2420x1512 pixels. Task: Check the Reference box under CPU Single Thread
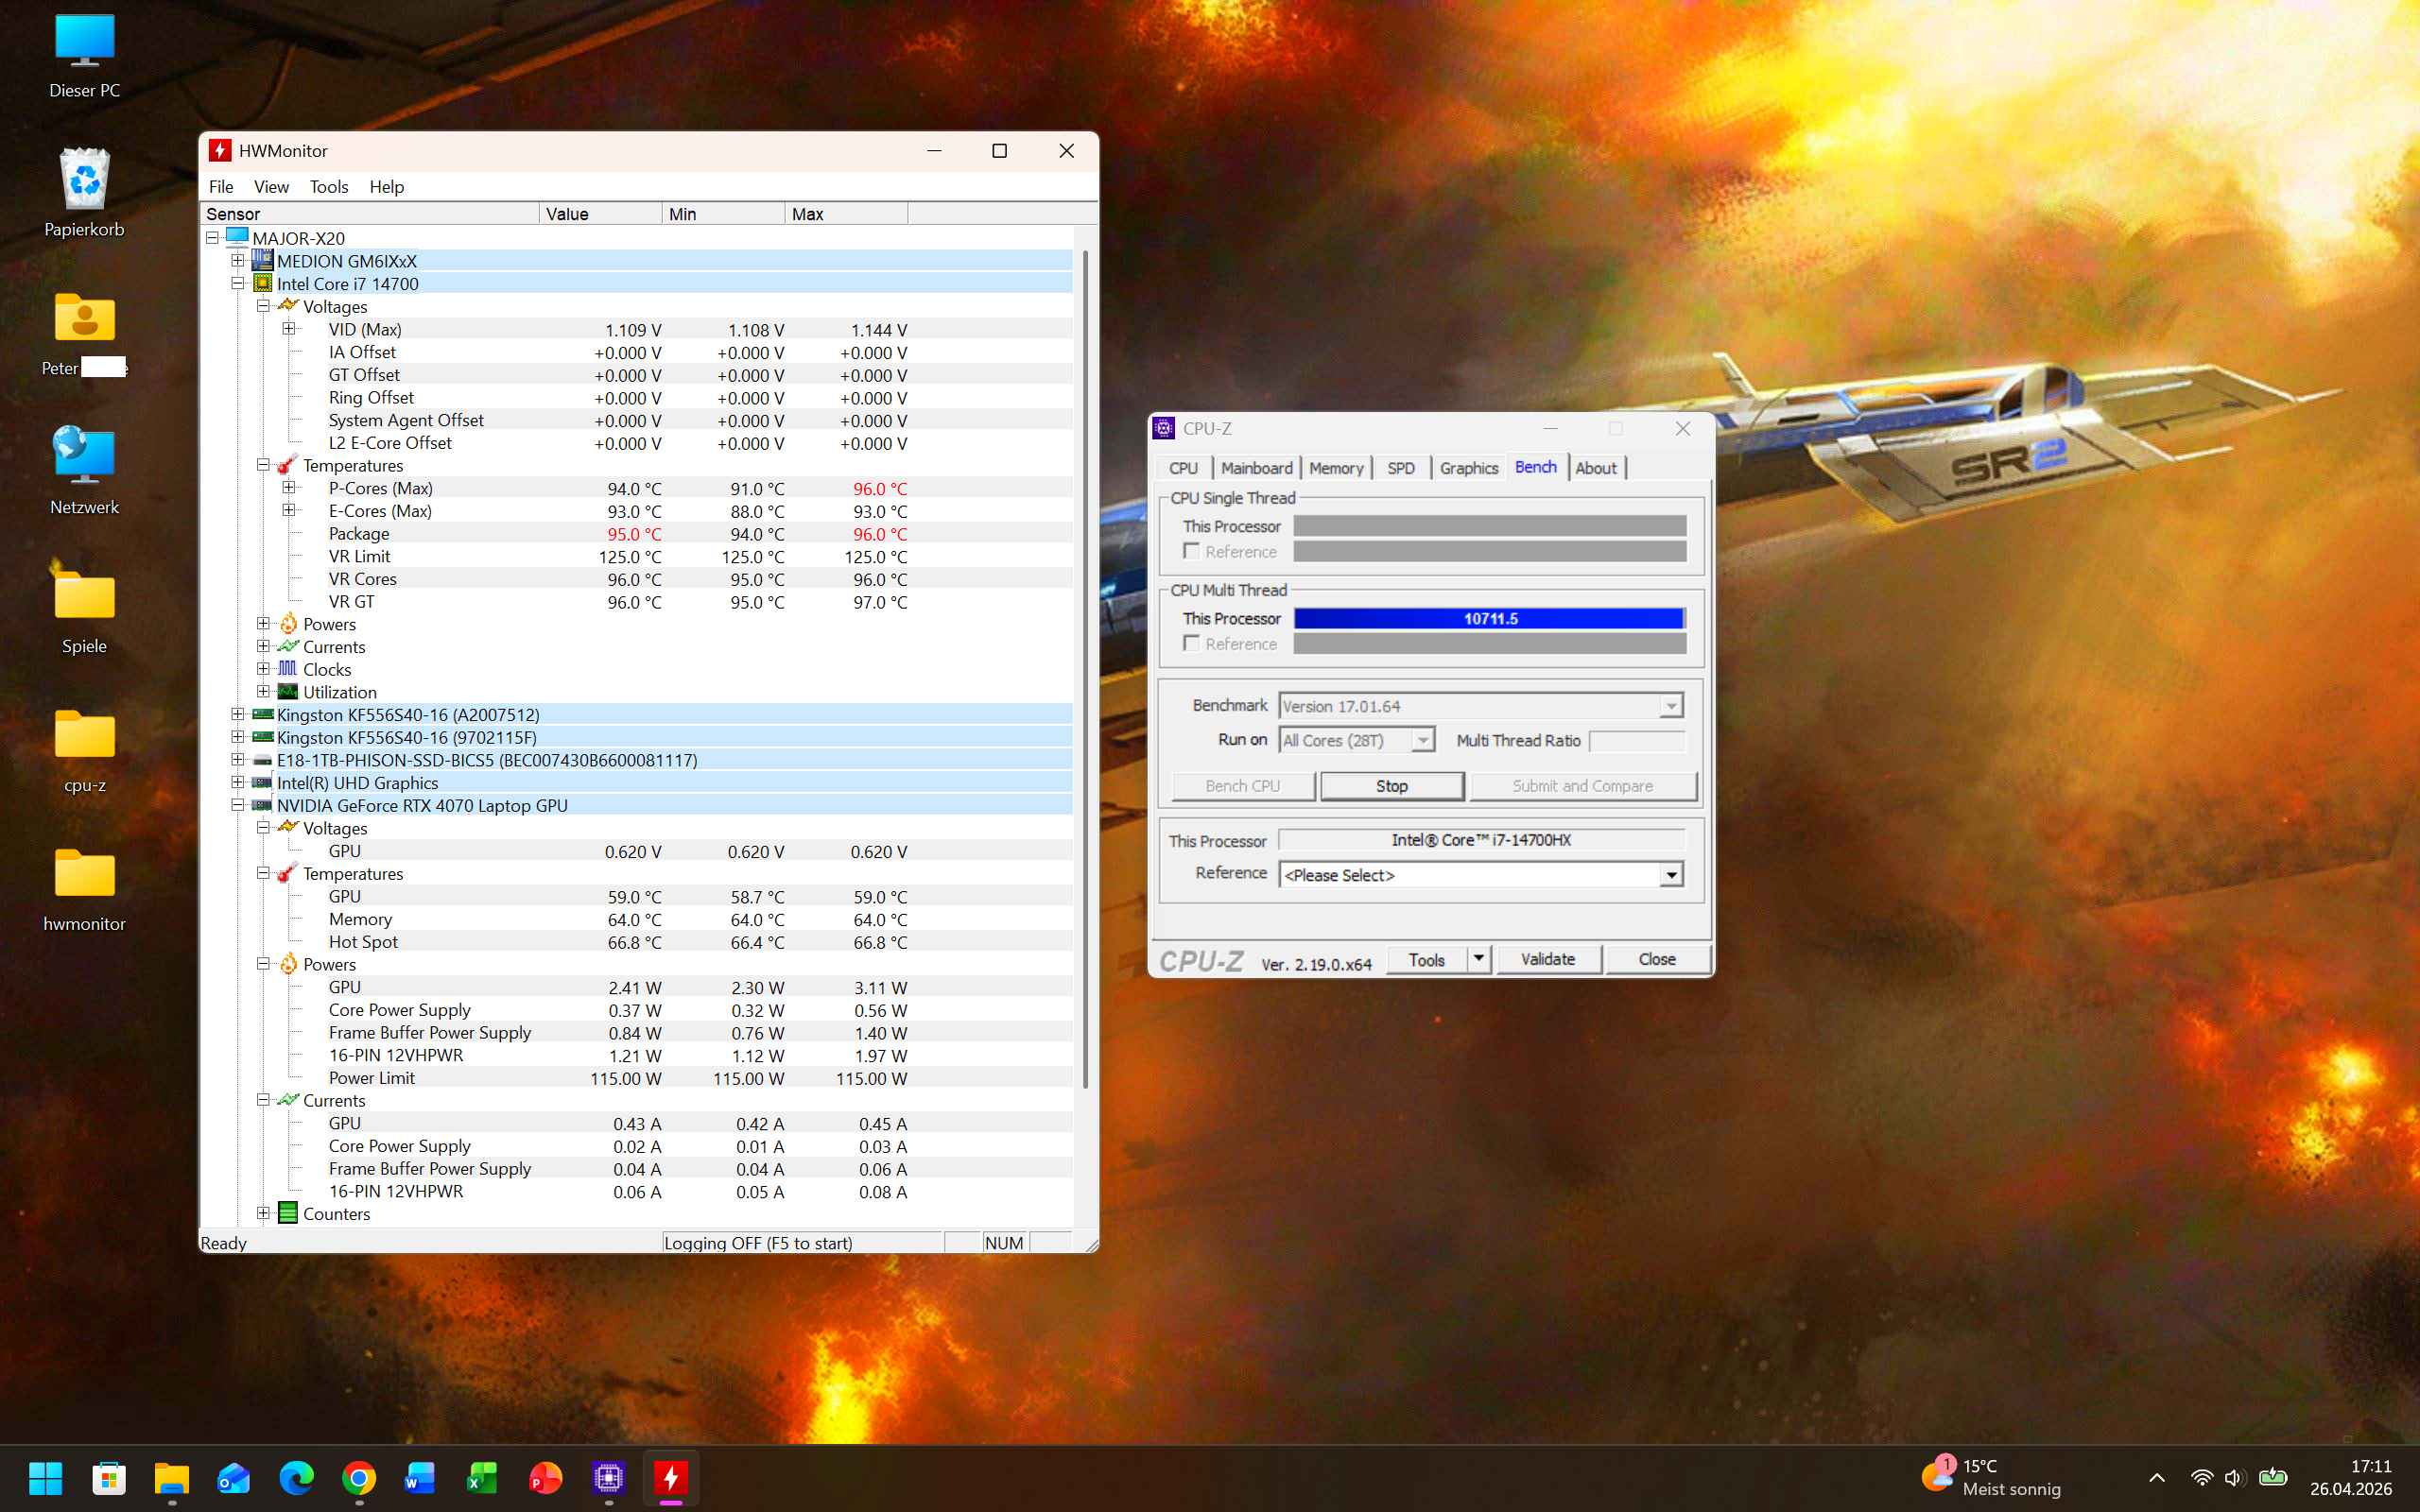pyautogui.click(x=1191, y=551)
